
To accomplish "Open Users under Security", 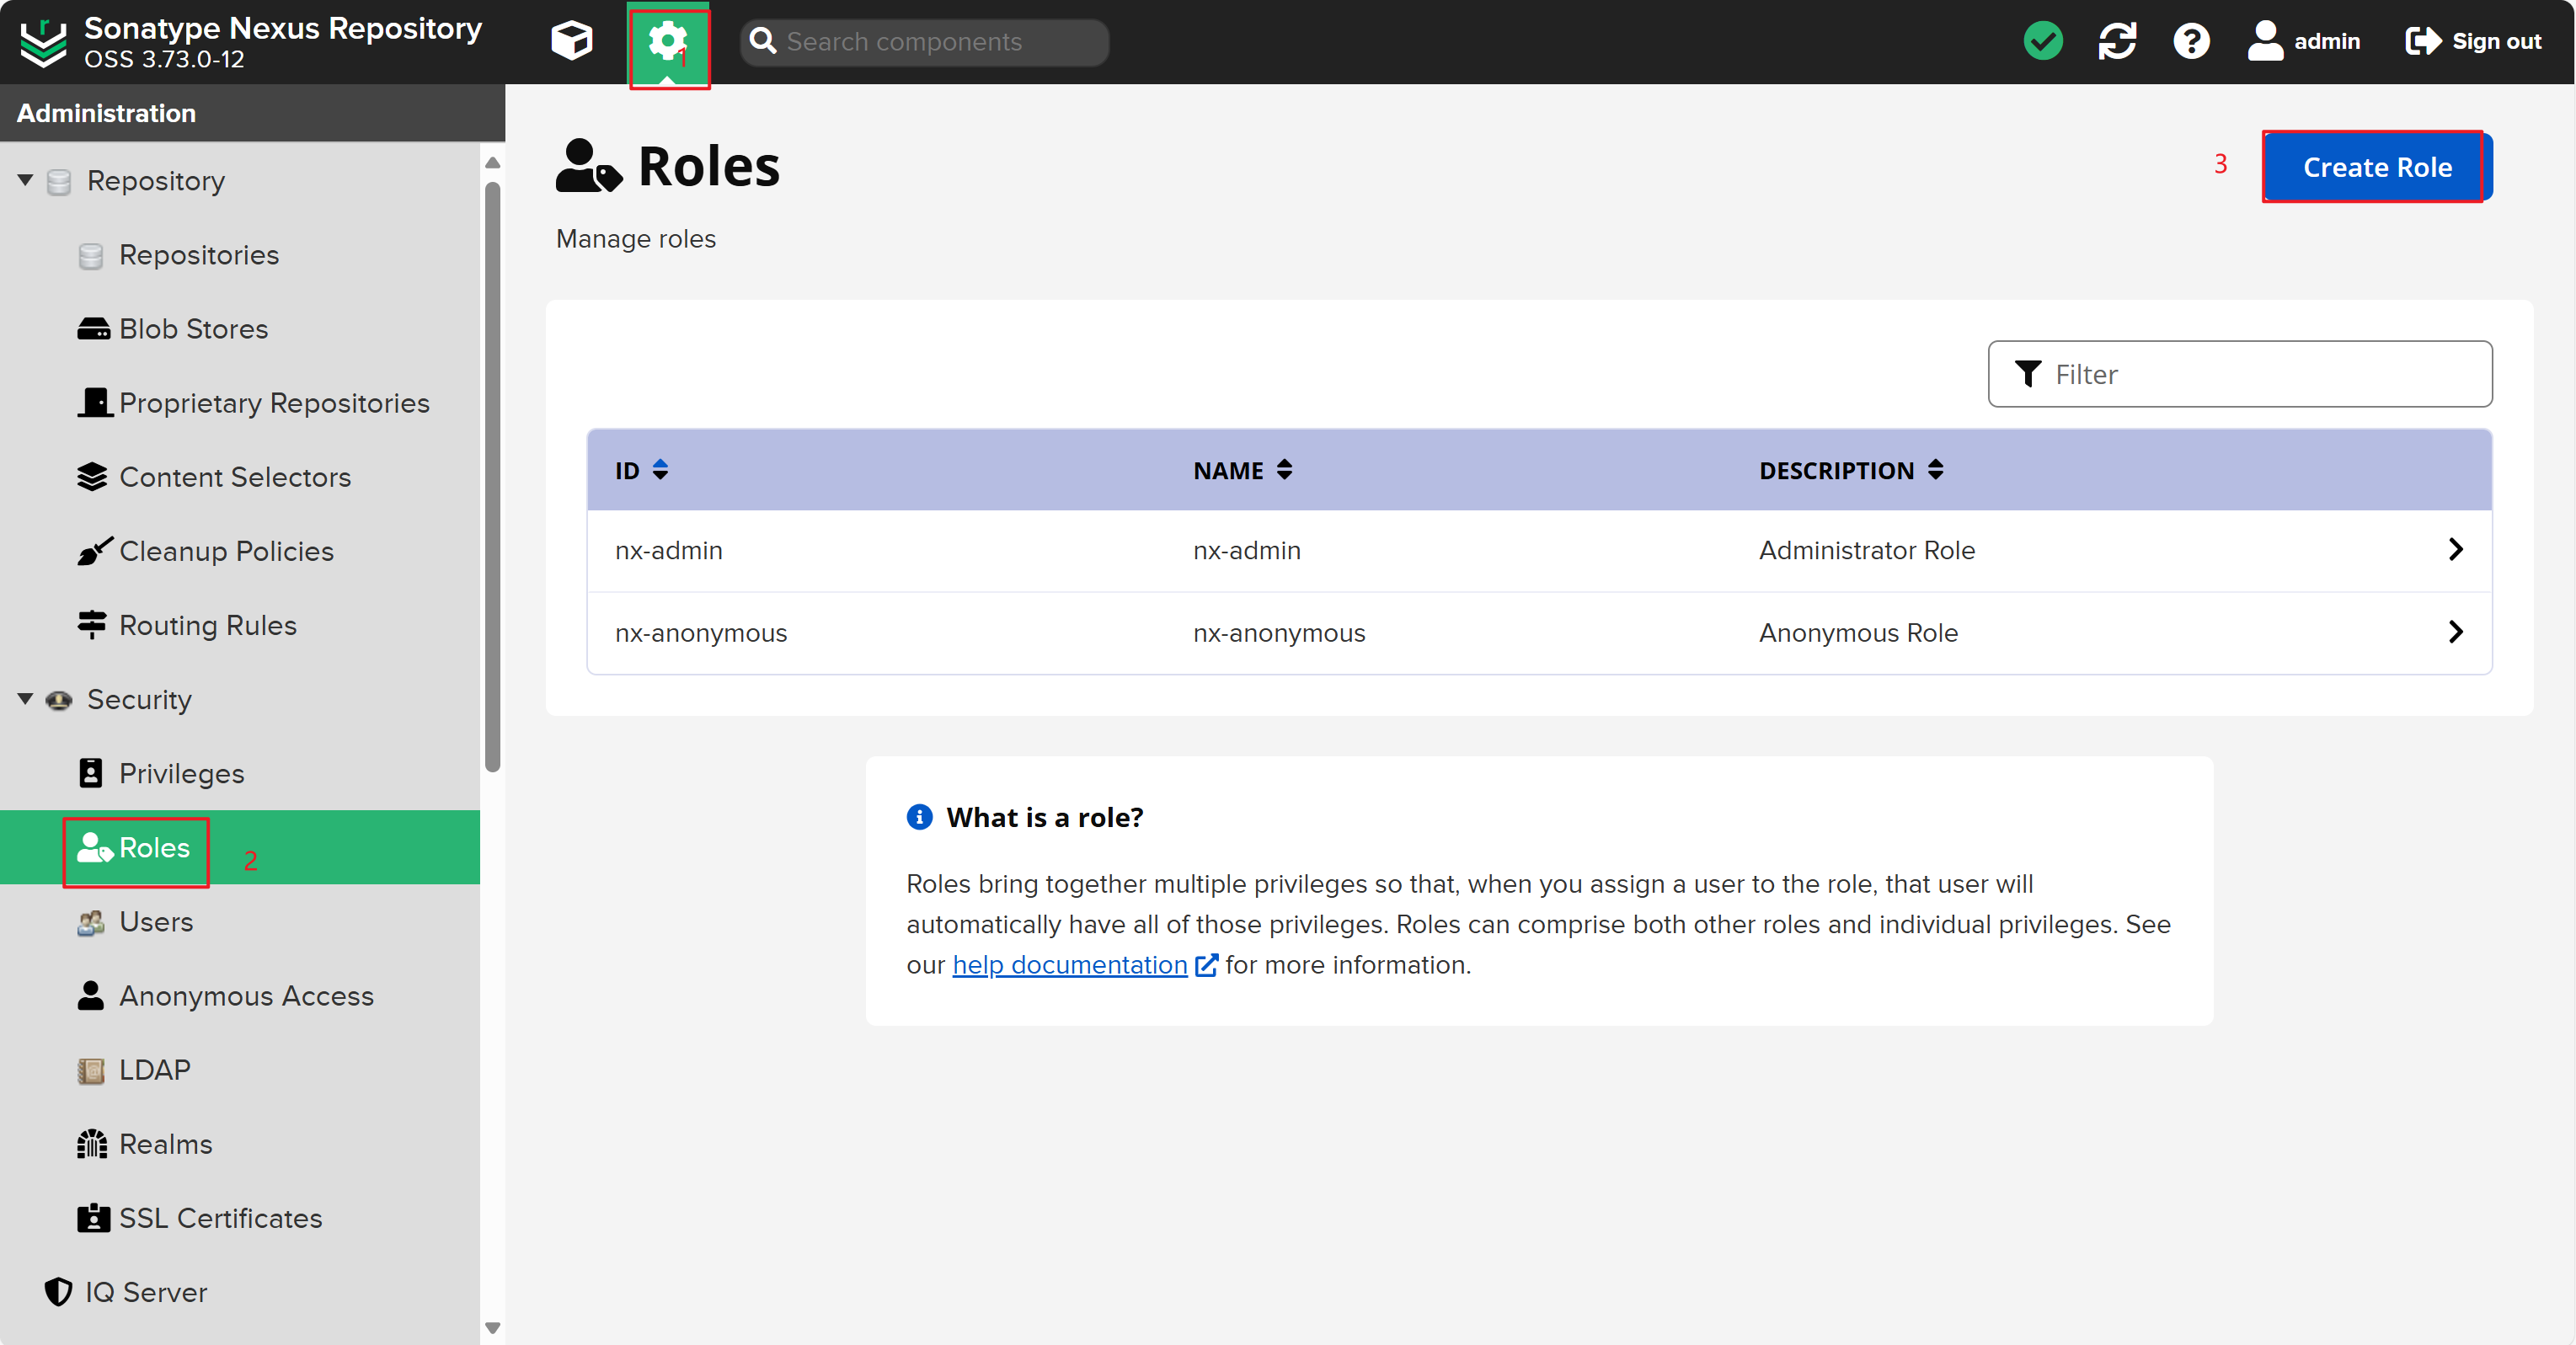I will point(156,921).
